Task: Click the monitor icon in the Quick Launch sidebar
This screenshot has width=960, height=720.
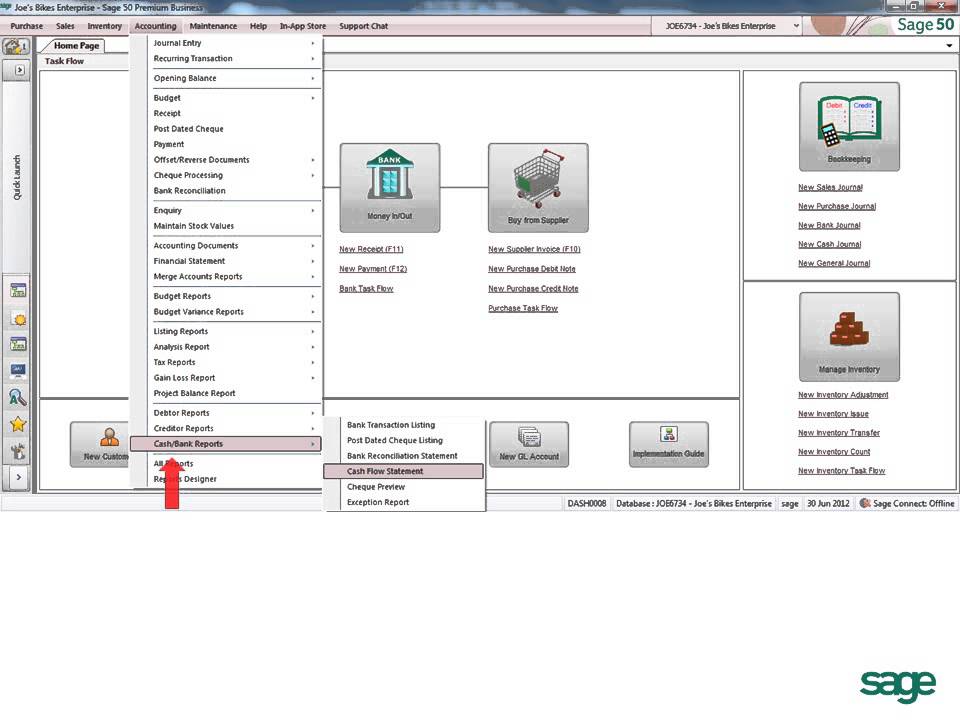Action: click(18, 370)
